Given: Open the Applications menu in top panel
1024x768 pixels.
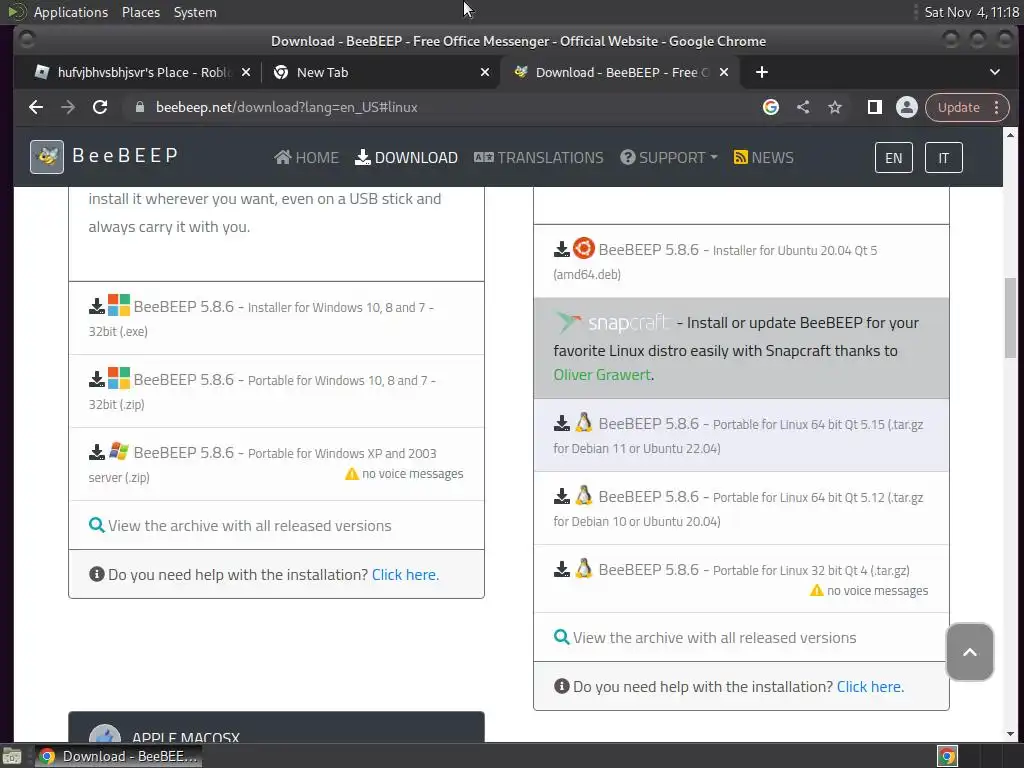Looking at the screenshot, I should pyautogui.click(x=71, y=12).
